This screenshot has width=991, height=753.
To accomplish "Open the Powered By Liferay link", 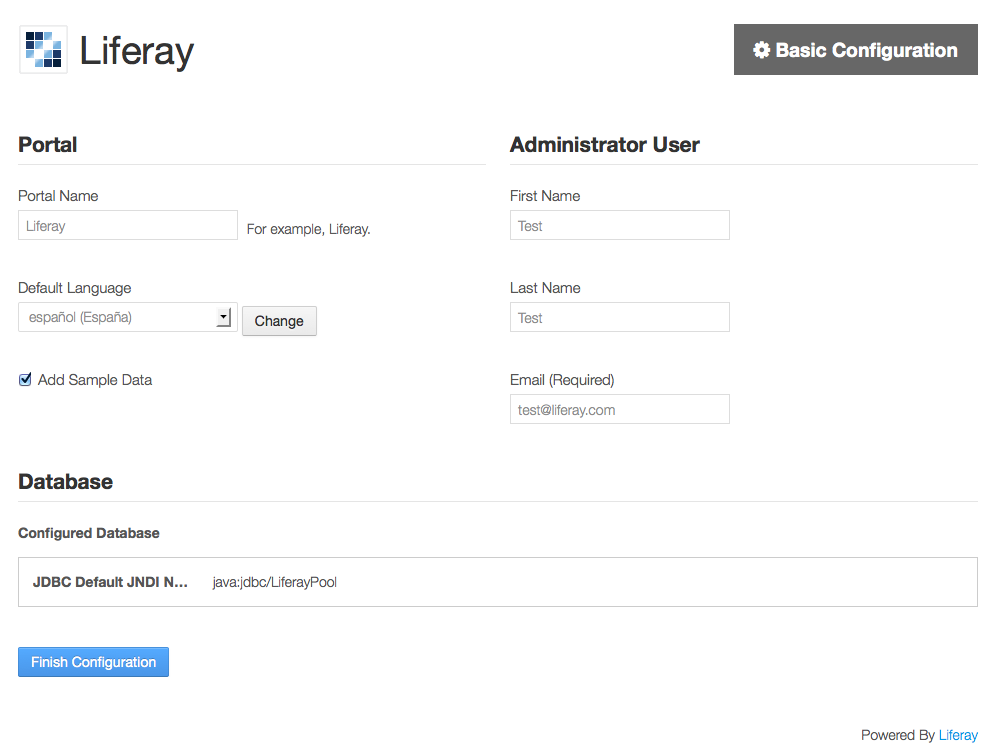I will point(958,735).
